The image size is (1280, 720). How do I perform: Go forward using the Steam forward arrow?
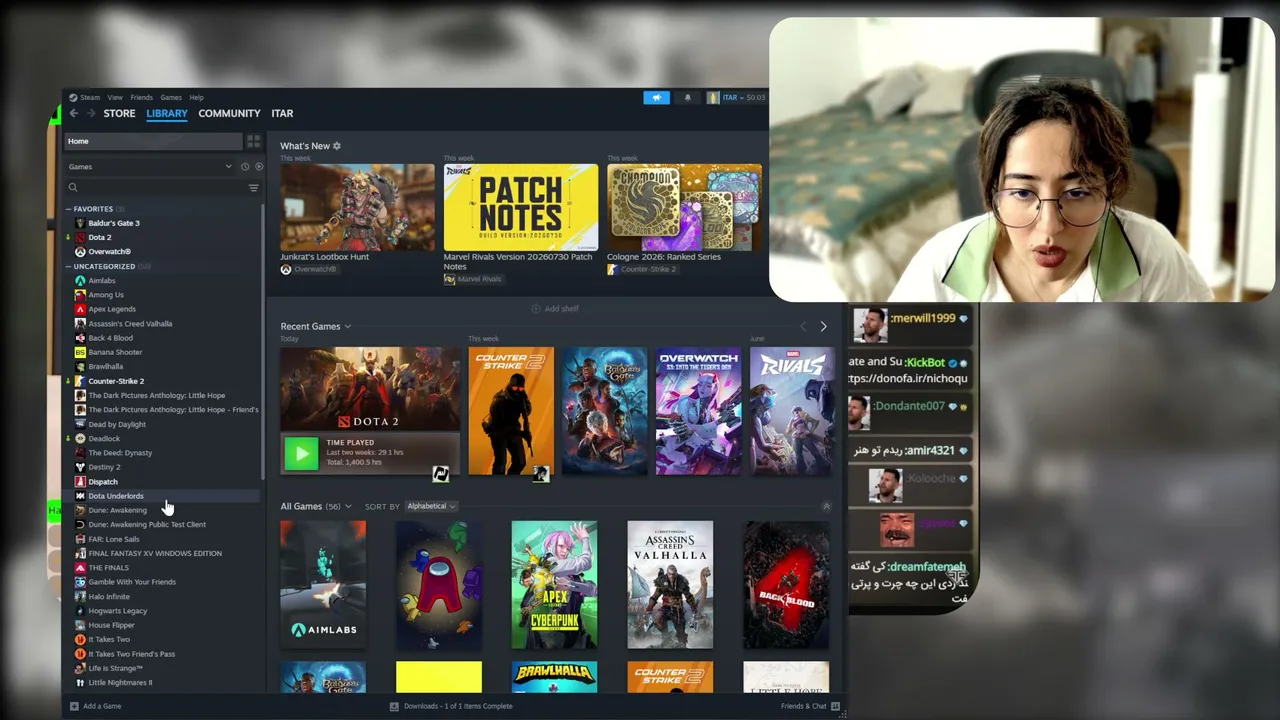coord(91,114)
